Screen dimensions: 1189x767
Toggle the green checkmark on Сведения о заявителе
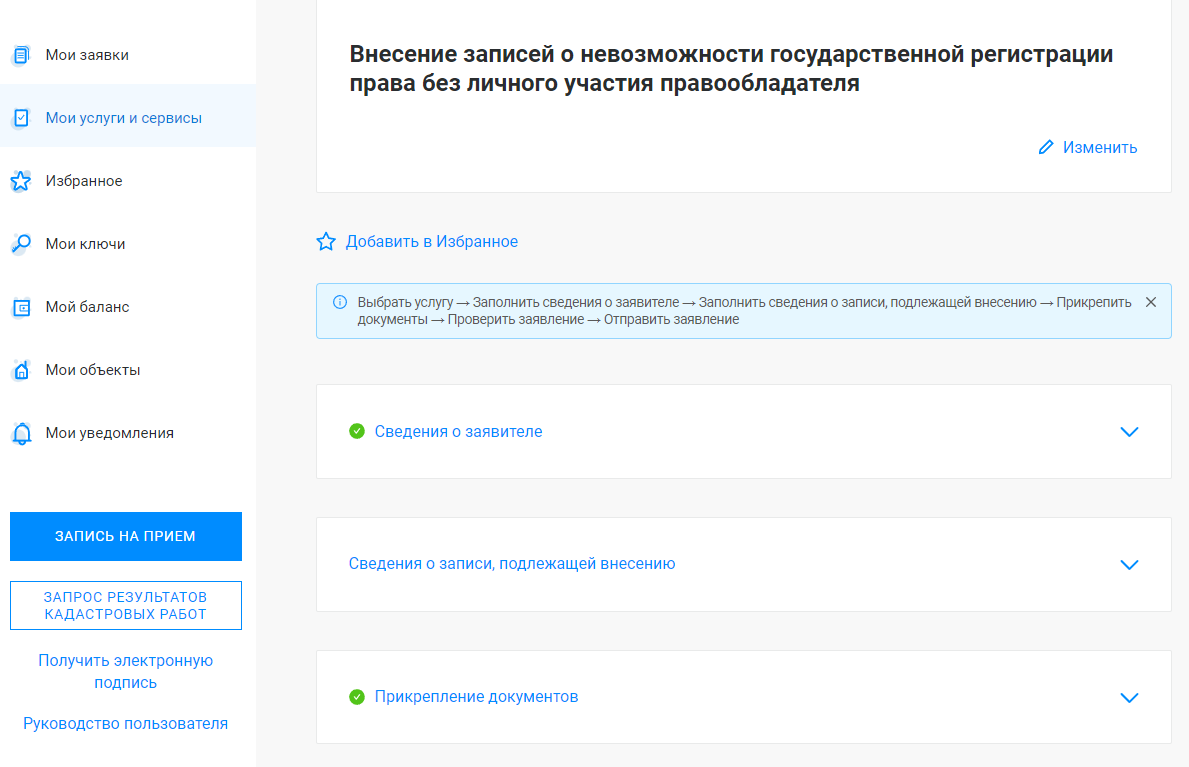pyautogui.click(x=358, y=431)
